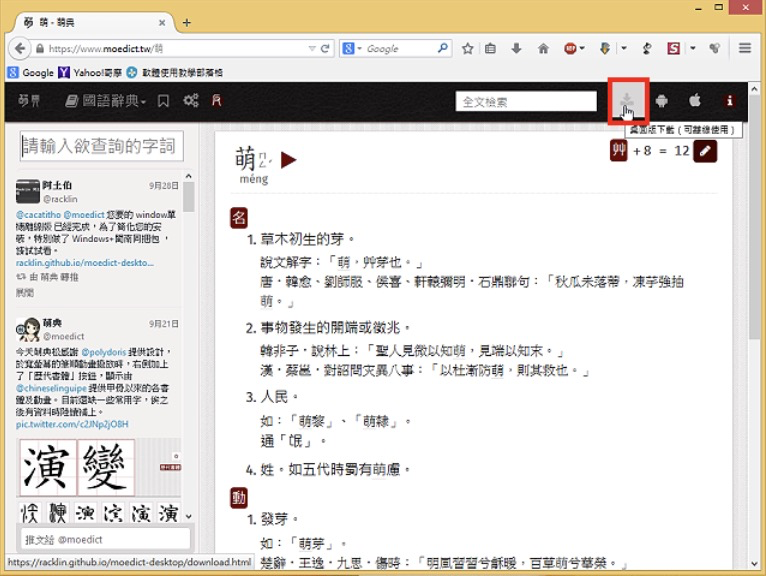Image resolution: width=766 pixels, height=576 pixels.
Task: Open dropdown beside the yellow download-arrow extension
Action: [624, 48]
